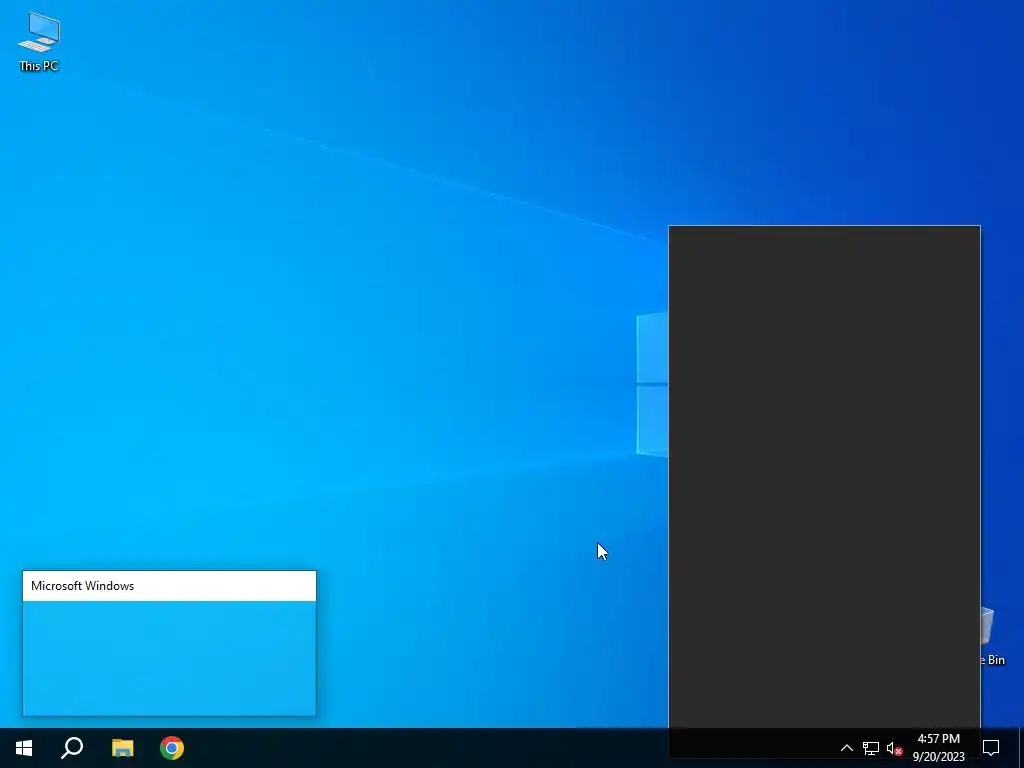Open the Windows Start menu
This screenshot has width=1024, height=768.
coord(24,748)
